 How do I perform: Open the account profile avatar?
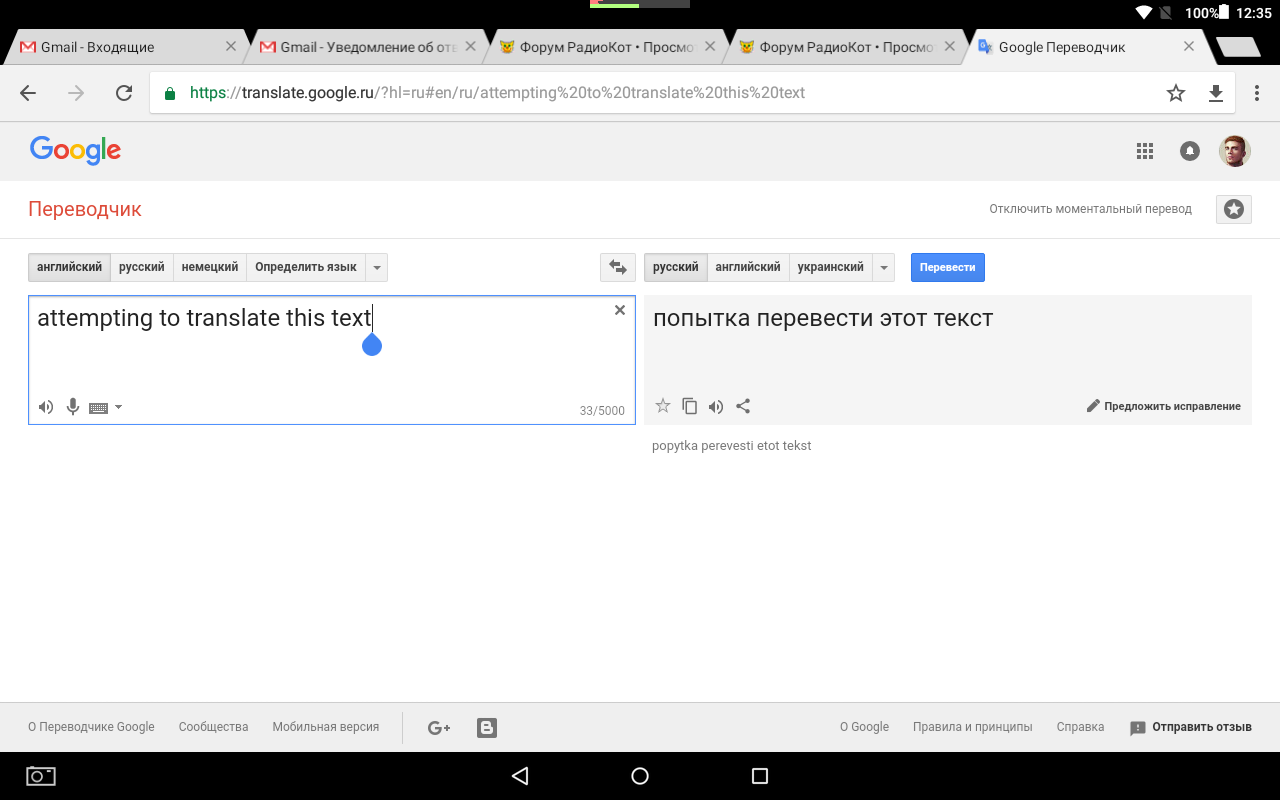pos(1235,151)
